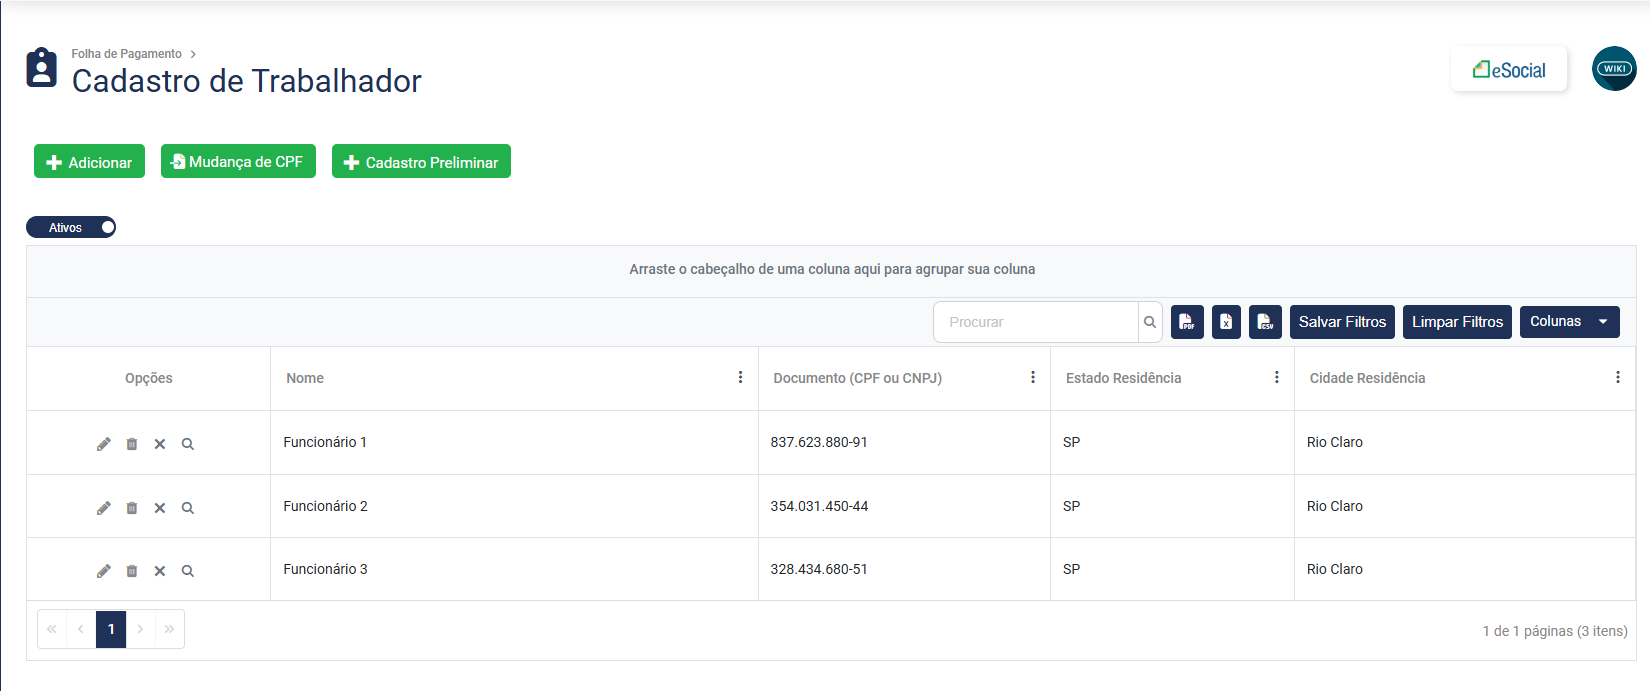The height and width of the screenshot is (691, 1650).
Task: Focus the Procurar search field
Action: coord(1035,322)
